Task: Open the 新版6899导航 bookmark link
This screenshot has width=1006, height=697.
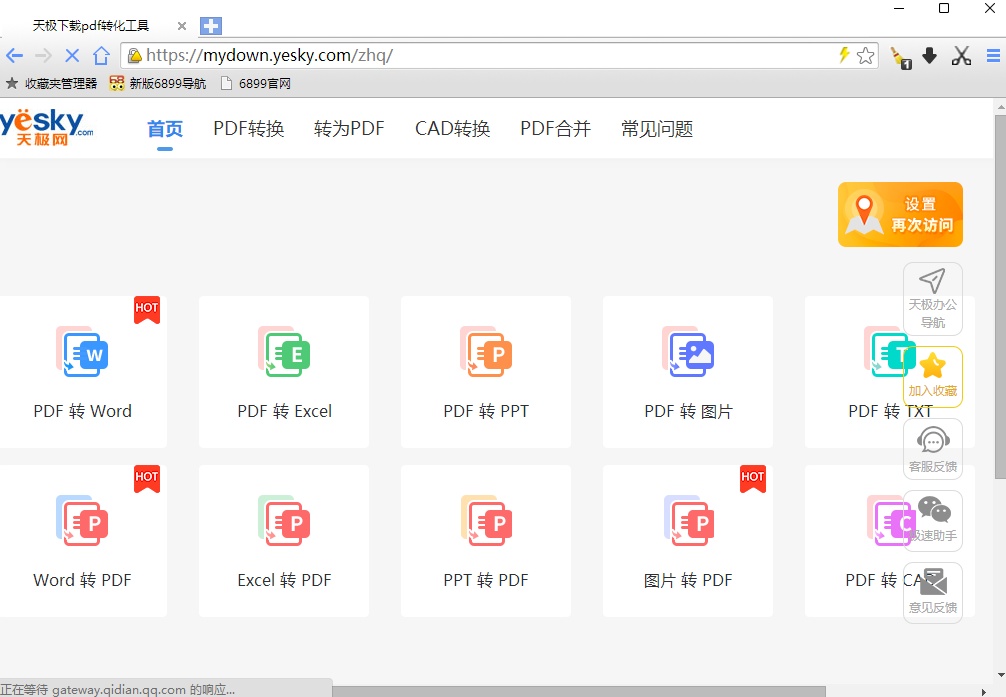Action: (x=158, y=84)
